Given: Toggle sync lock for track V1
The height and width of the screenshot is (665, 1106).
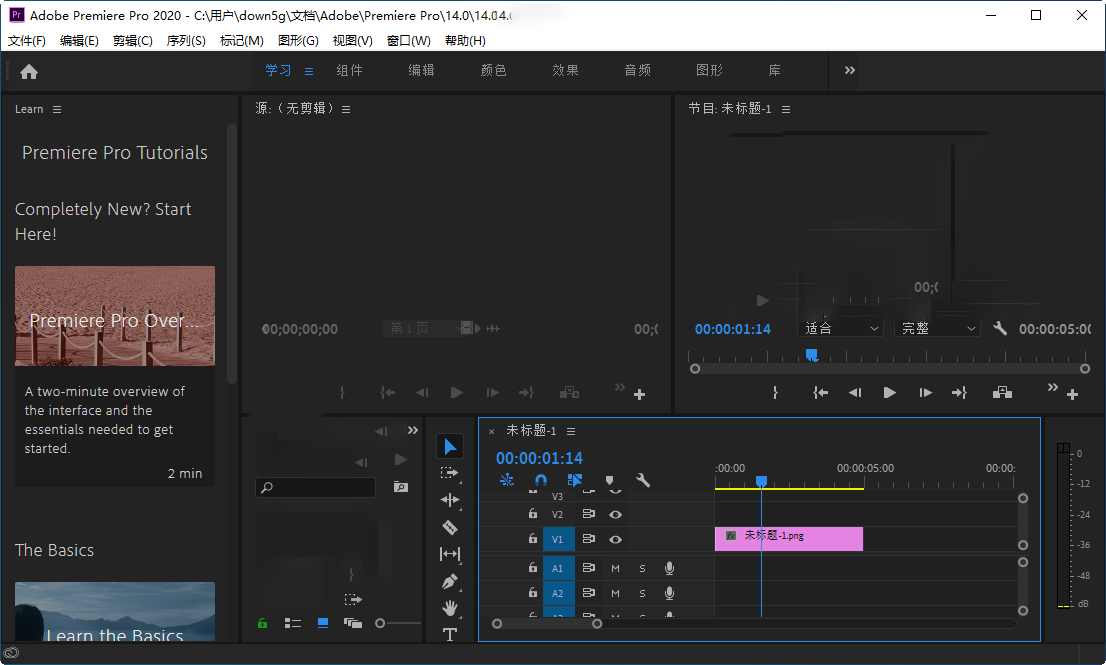Looking at the screenshot, I should 588,539.
